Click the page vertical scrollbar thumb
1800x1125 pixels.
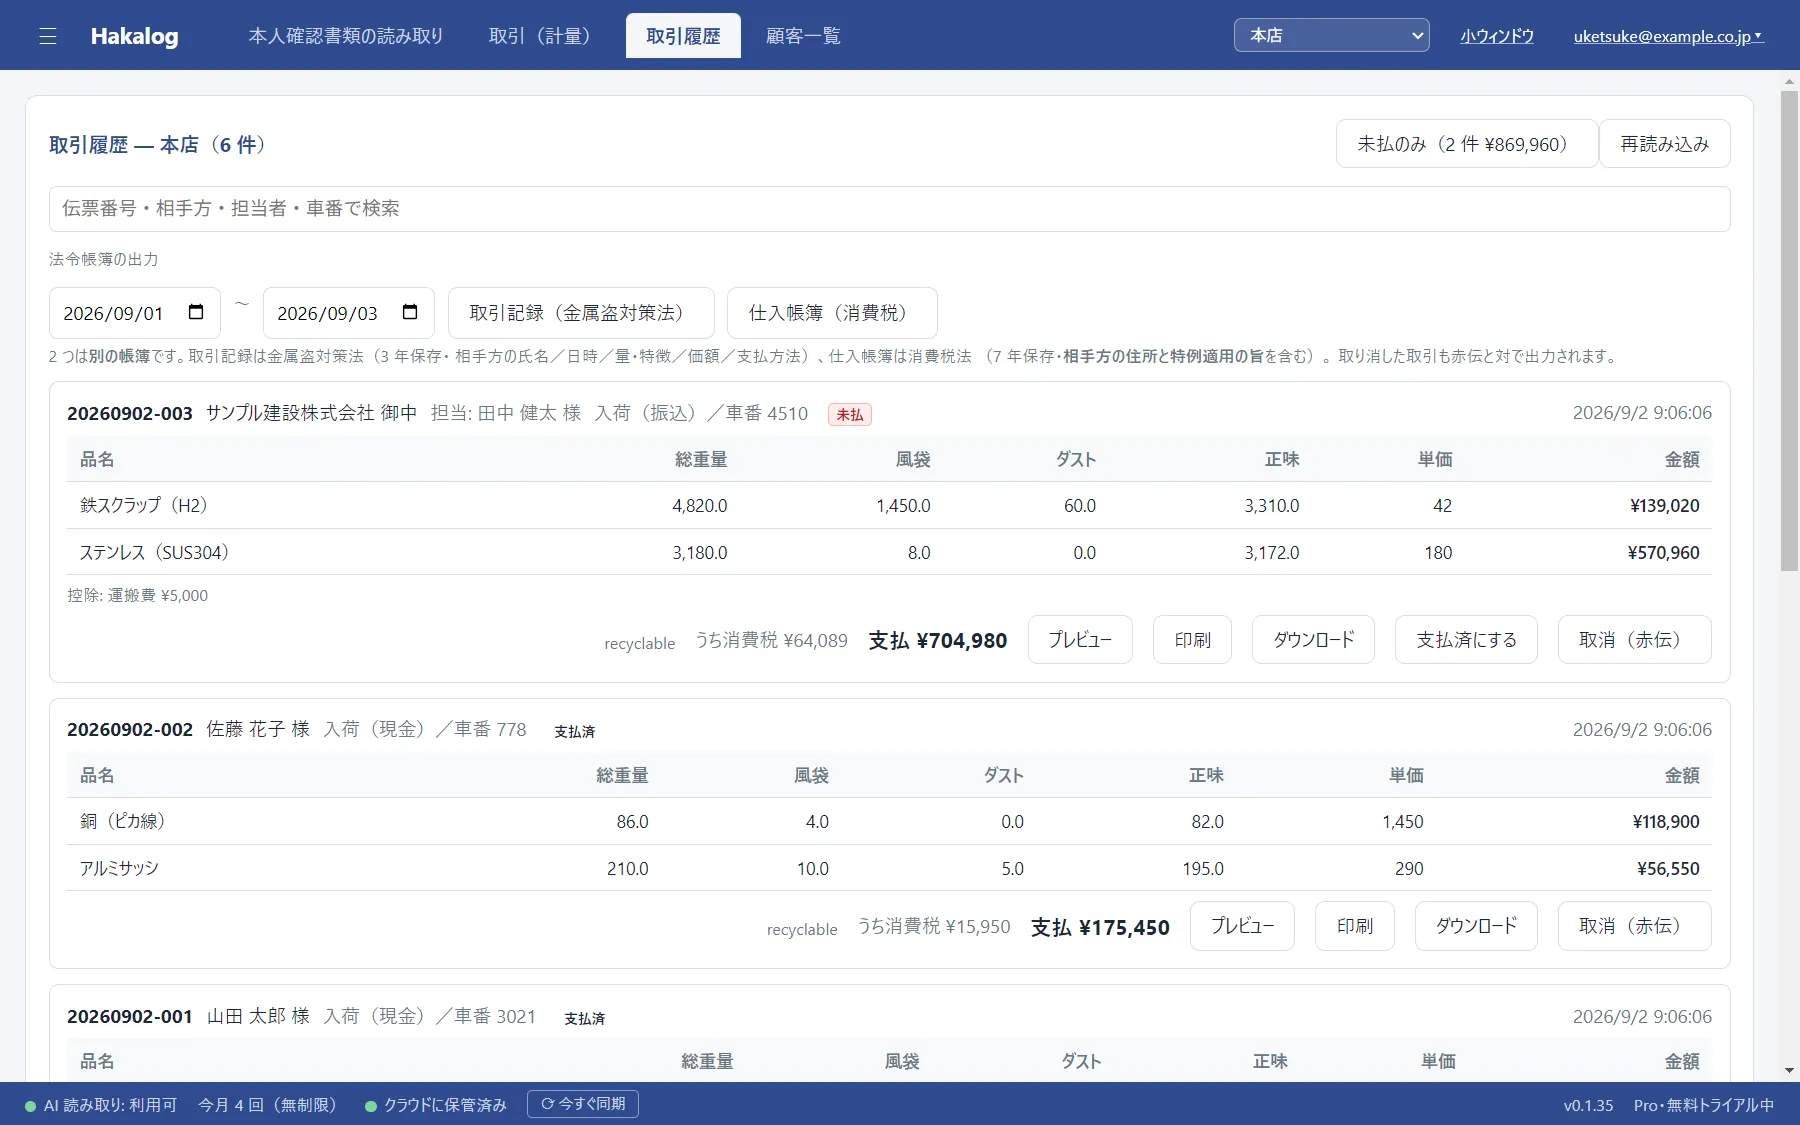point(1789,330)
